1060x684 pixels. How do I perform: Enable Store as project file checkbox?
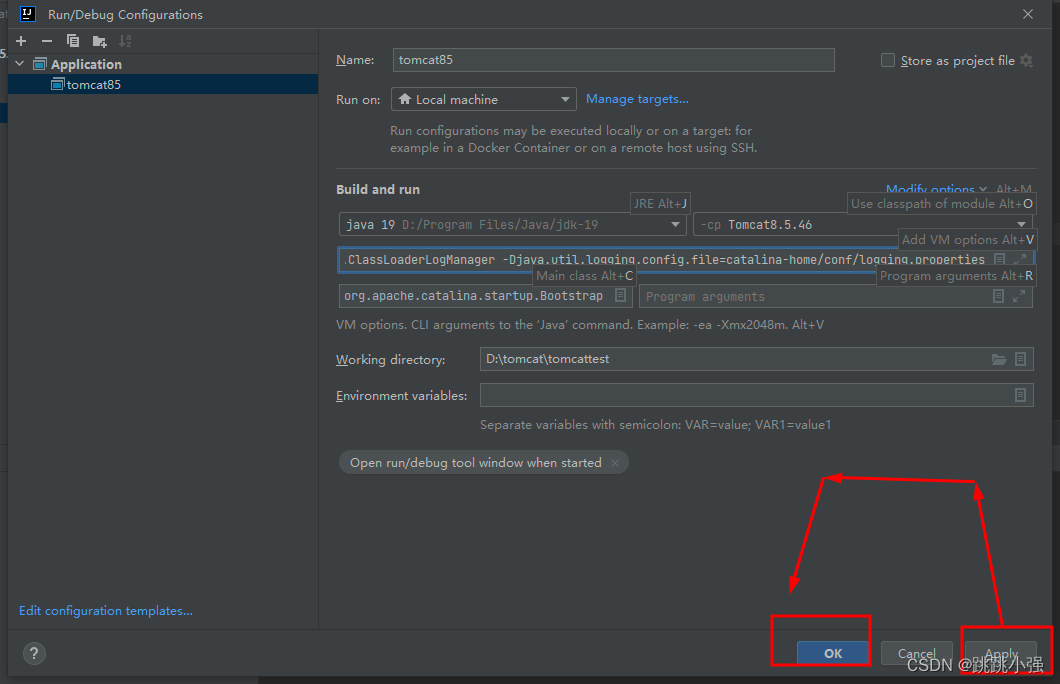coord(888,60)
